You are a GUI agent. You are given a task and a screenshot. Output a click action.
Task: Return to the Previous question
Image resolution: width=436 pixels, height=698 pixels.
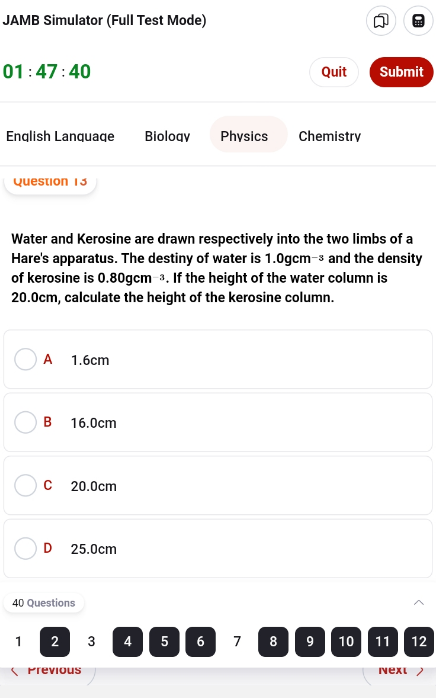[47, 670]
